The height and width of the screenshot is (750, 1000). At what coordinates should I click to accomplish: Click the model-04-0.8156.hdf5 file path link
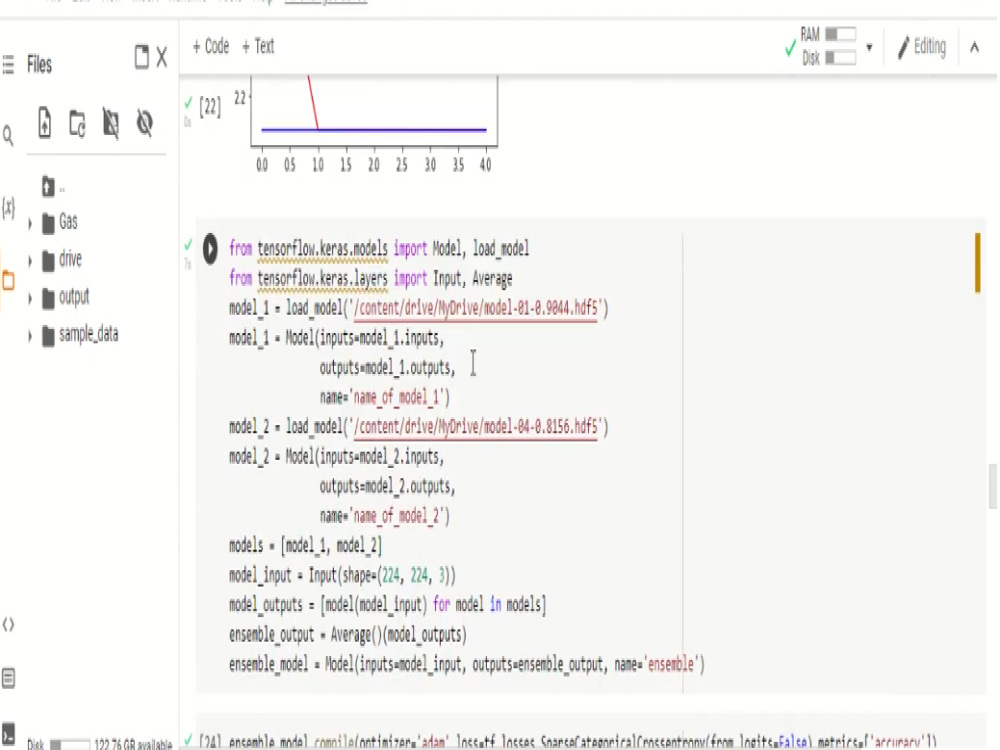pyautogui.click(x=476, y=427)
